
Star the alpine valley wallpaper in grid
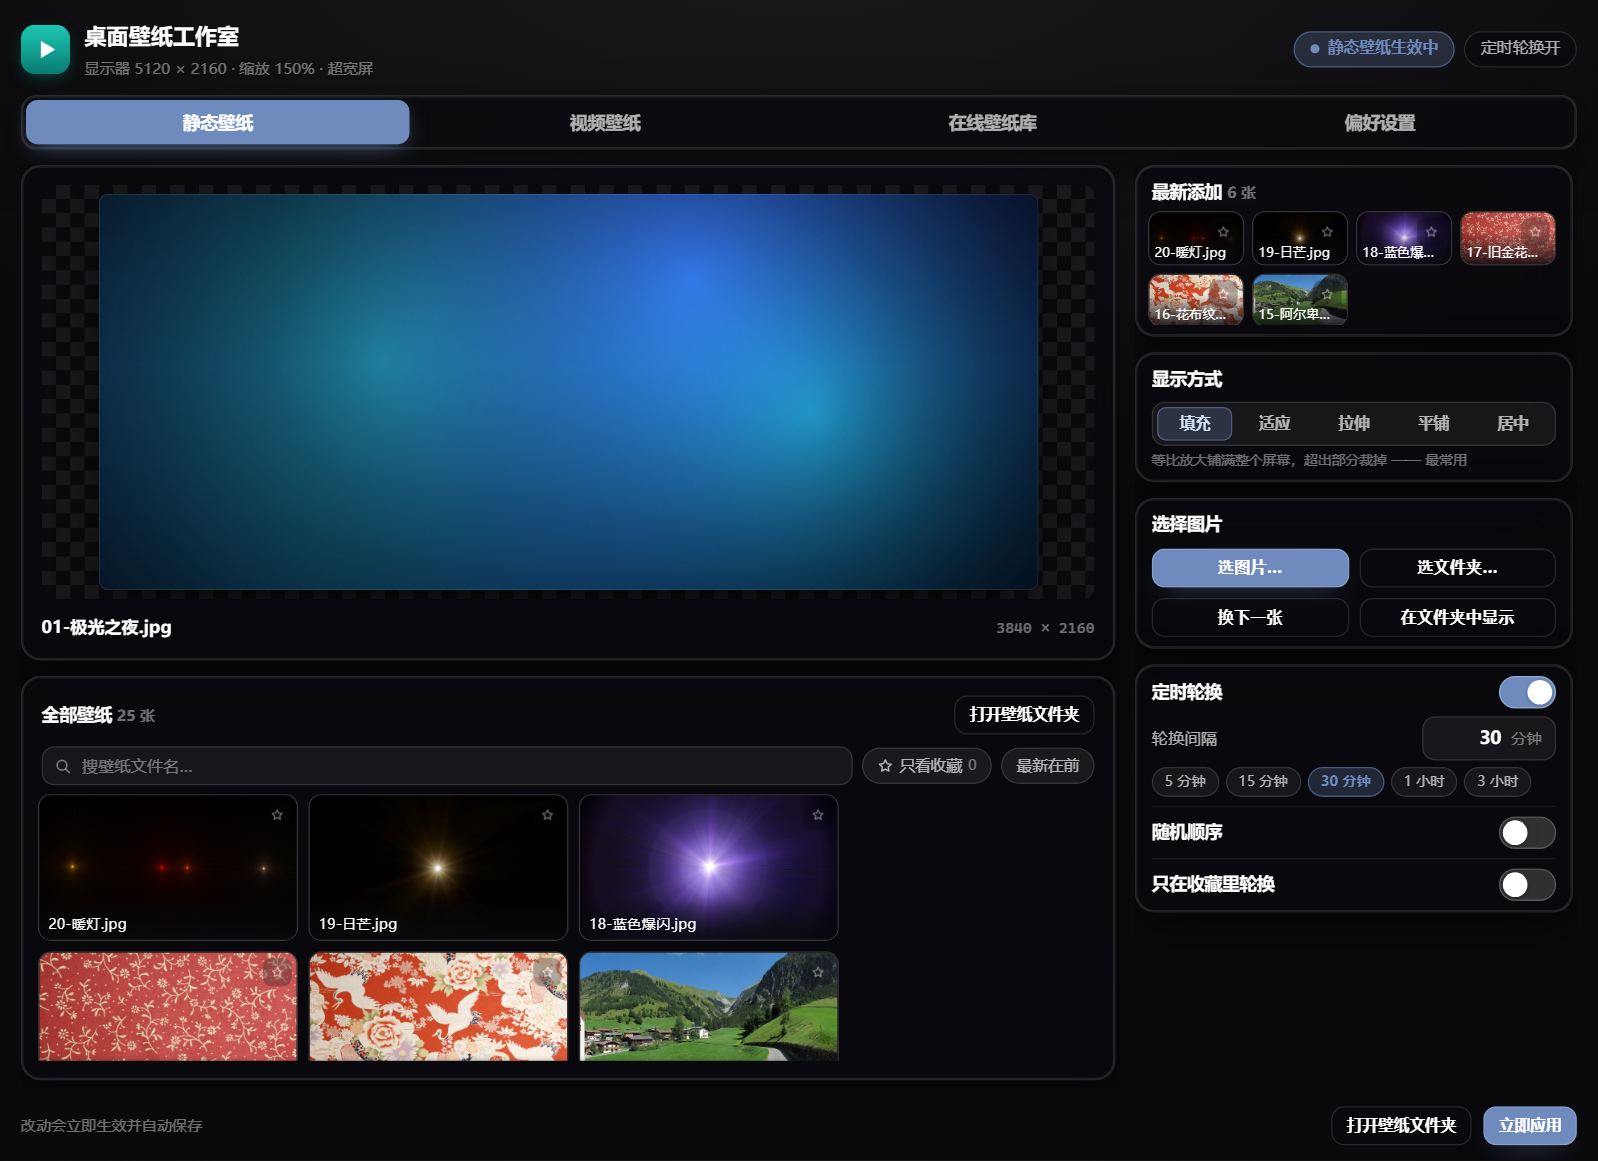(818, 972)
